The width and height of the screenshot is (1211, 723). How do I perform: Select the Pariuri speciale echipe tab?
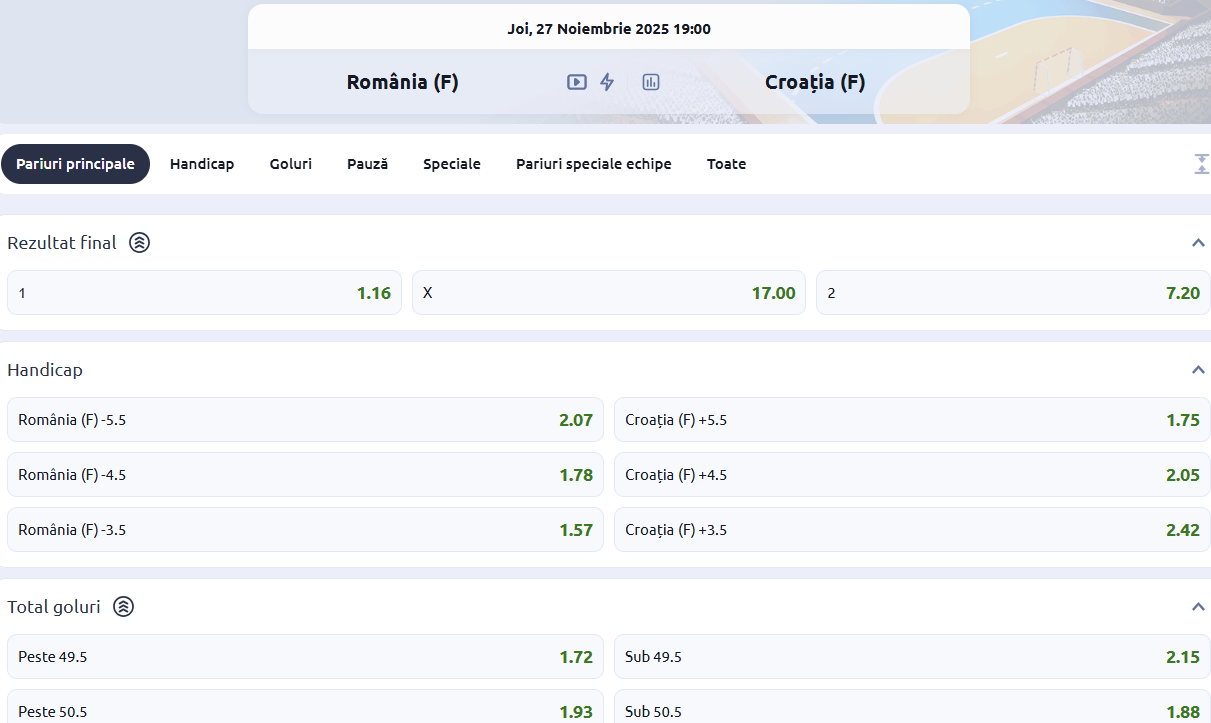pyautogui.click(x=593, y=164)
